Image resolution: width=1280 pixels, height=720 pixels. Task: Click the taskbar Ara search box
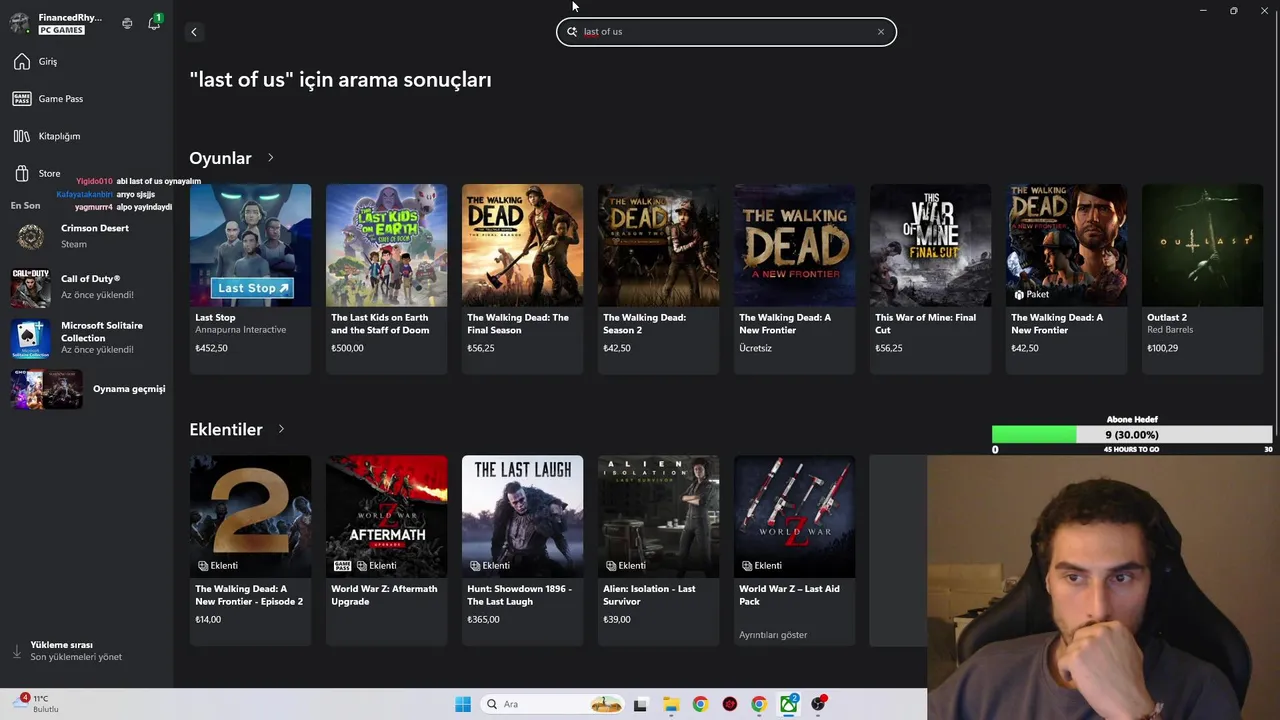tap(551, 704)
